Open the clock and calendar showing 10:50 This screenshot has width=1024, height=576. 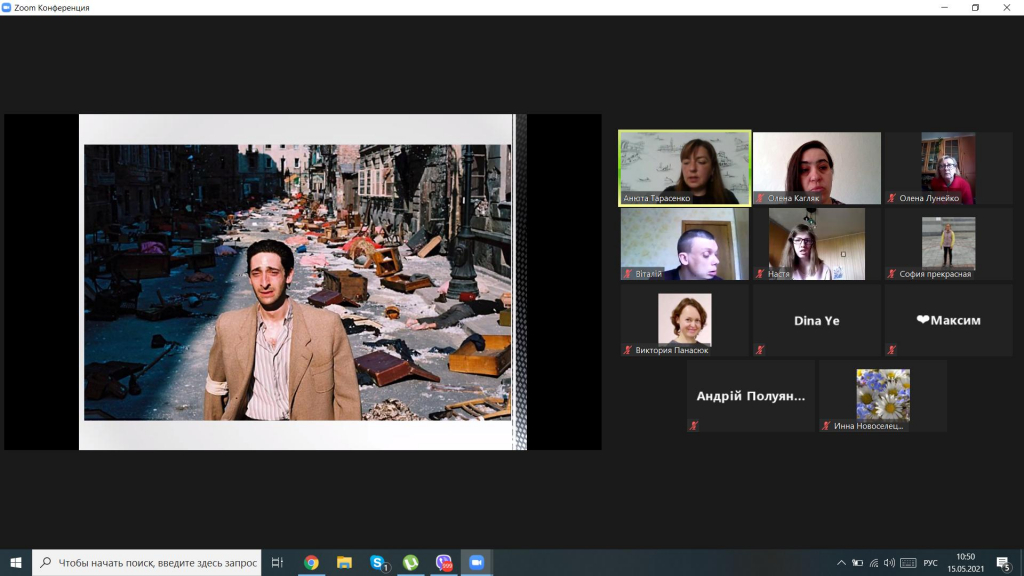pyautogui.click(x=966, y=562)
